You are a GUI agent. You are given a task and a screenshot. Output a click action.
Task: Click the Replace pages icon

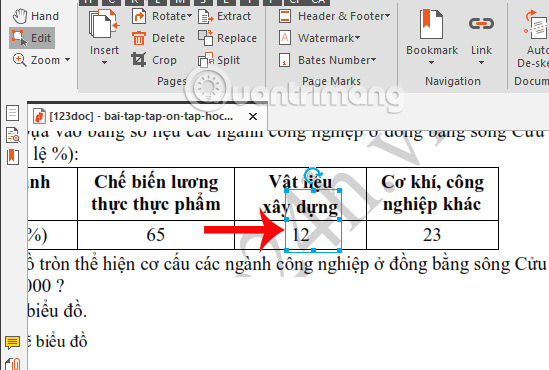point(206,38)
